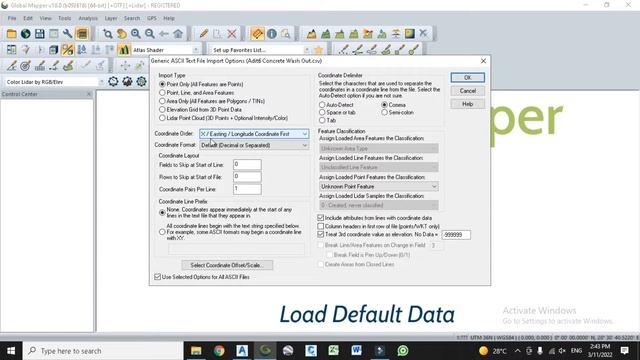The width and height of the screenshot is (640, 360).
Task: Click the red X delete icon
Action: (x=232, y=34)
